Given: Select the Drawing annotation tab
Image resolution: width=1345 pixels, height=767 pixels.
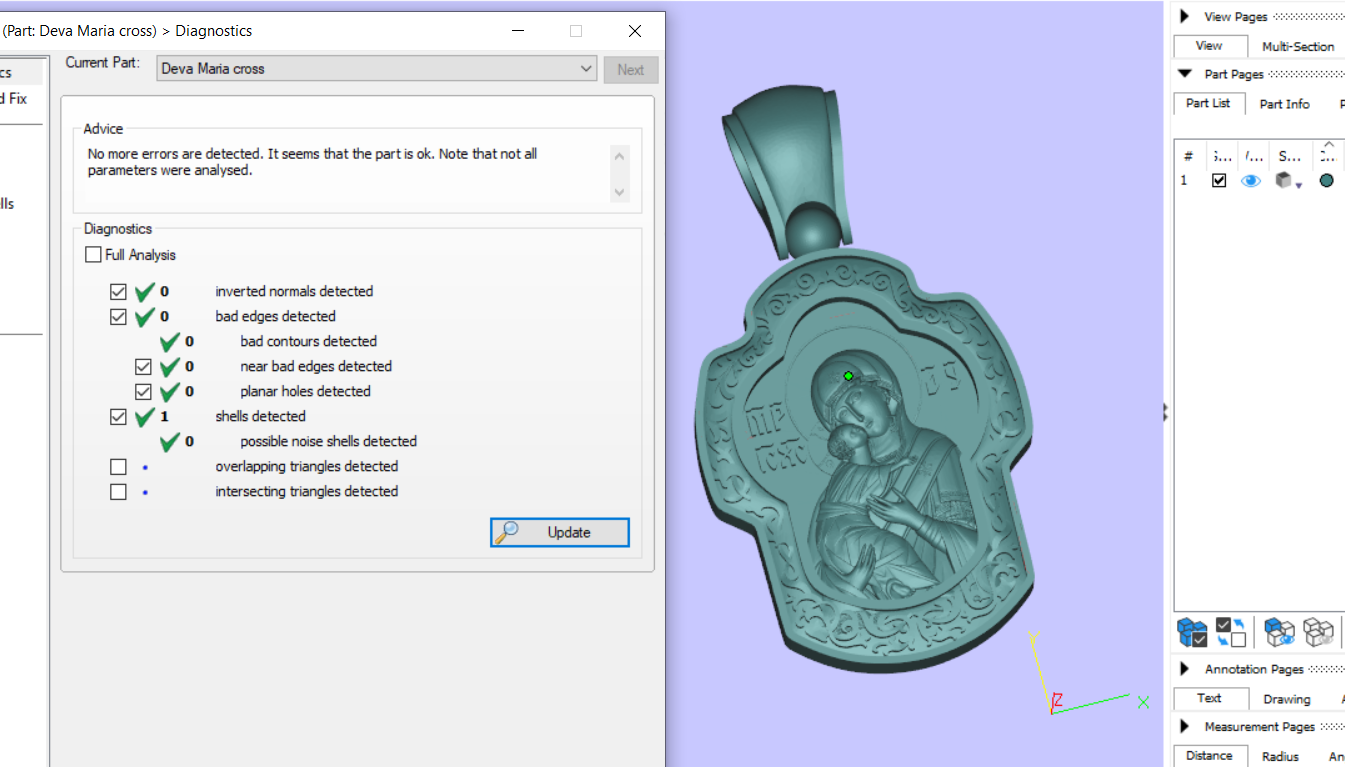Looking at the screenshot, I should (x=1286, y=699).
